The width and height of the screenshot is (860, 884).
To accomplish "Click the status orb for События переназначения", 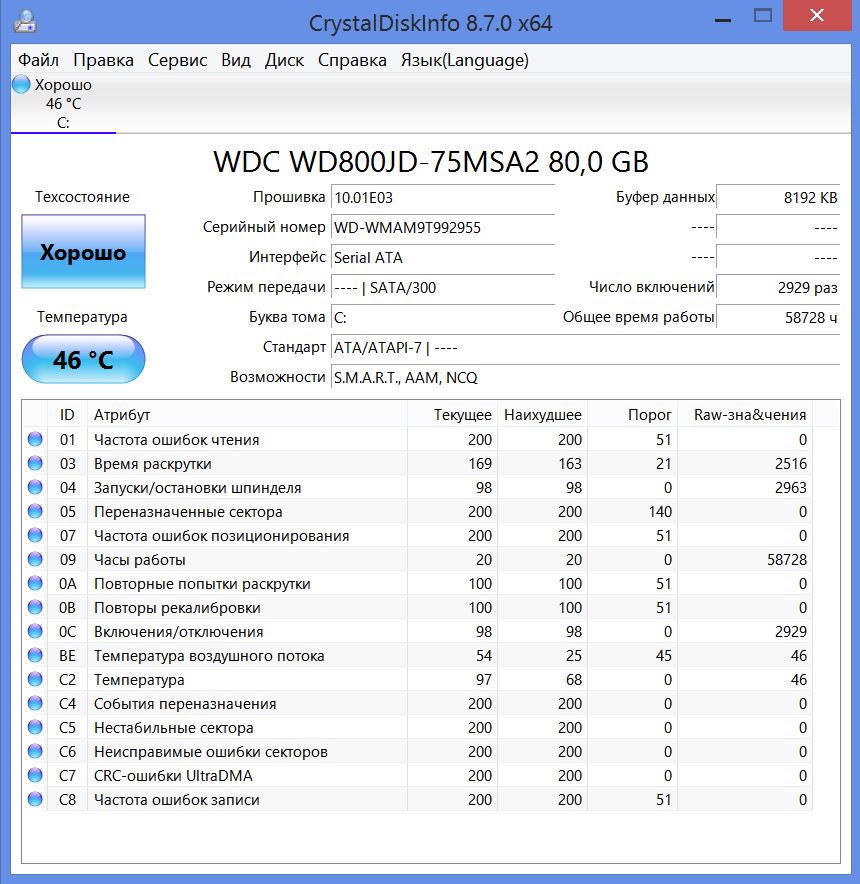I will pos(35,704).
